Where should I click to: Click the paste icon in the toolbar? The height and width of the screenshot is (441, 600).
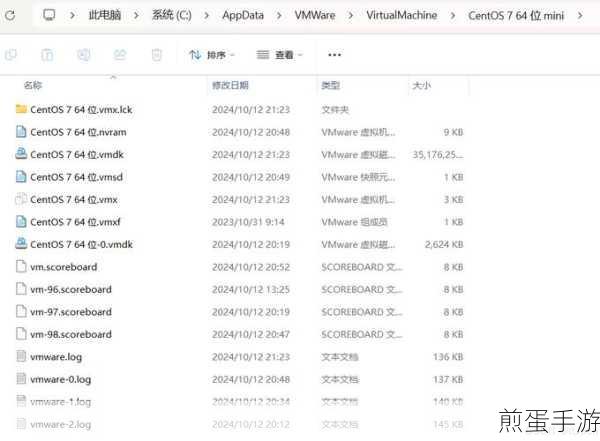(x=47, y=55)
